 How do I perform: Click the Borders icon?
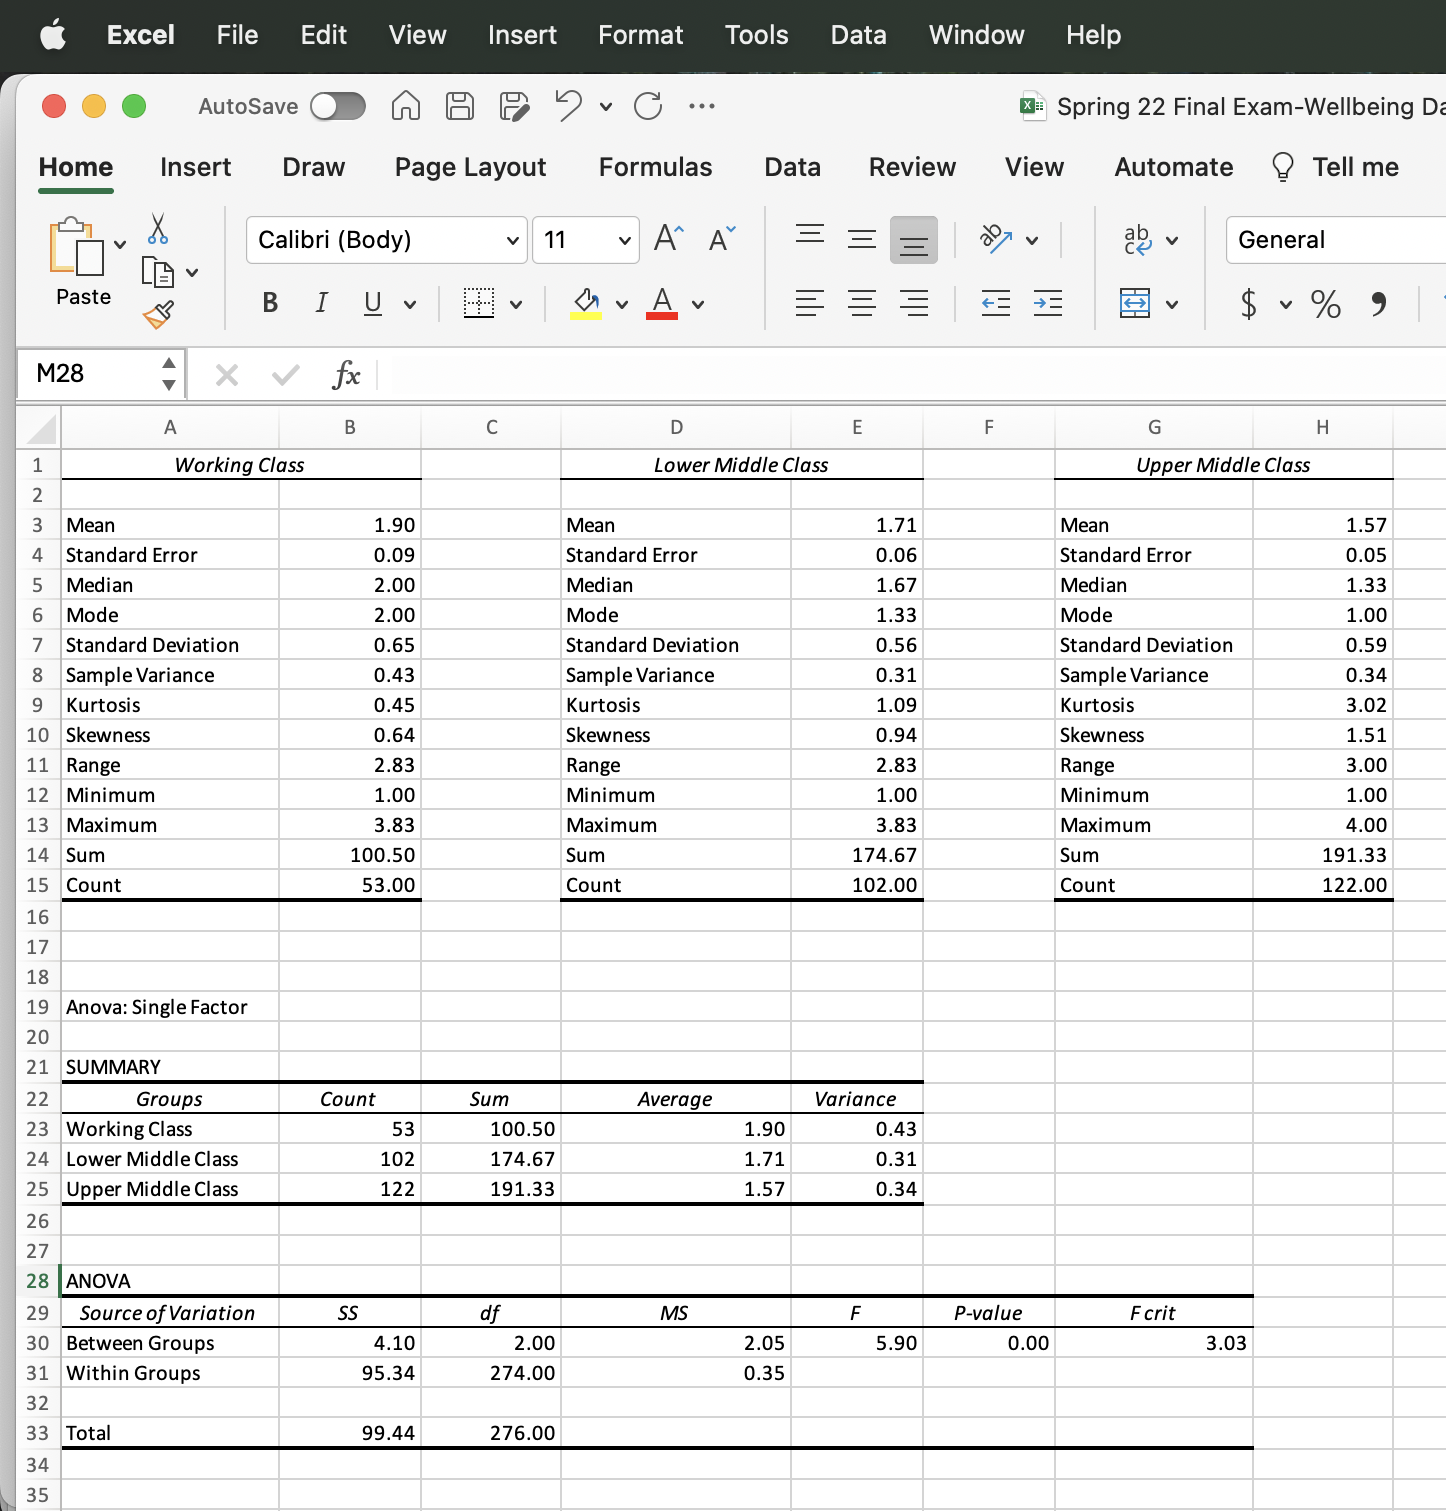[x=479, y=303]
